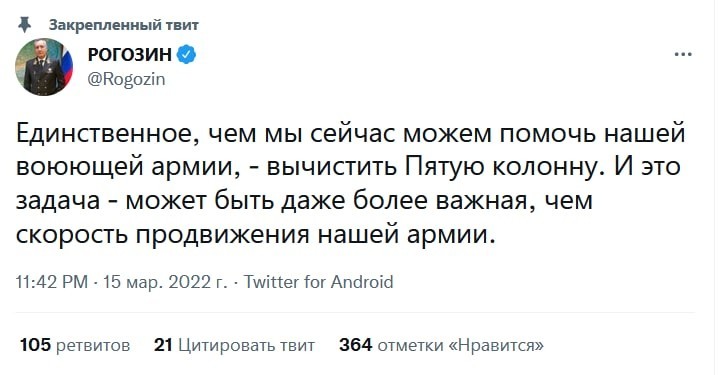Click the 11:42 PM timestamp

[52, 281]
